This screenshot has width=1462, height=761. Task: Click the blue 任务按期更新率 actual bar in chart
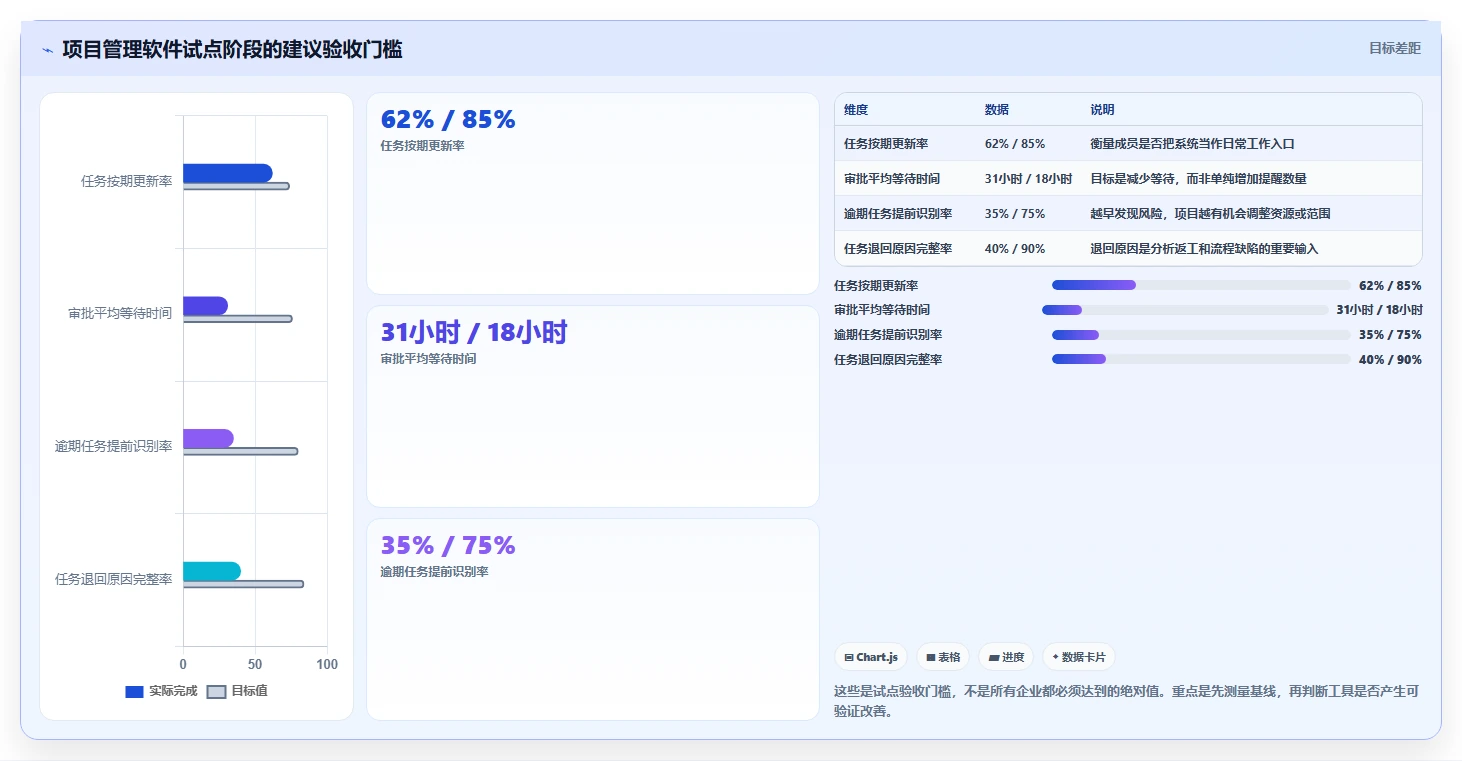[227, 173]
